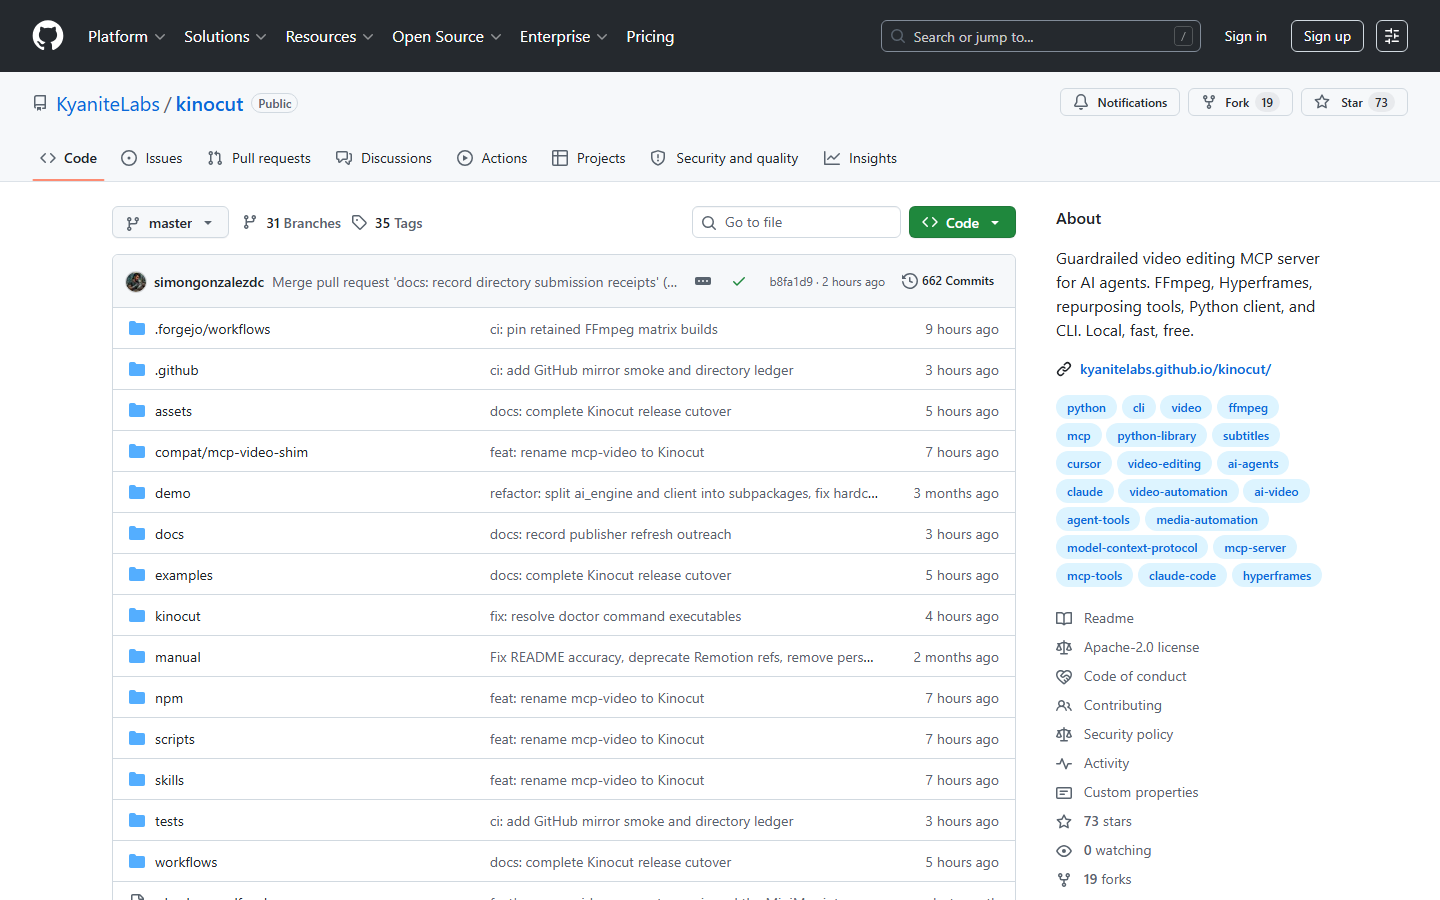Open simongonzalezdc avatar image
This screenshot has height=900, width=1440.
pos(136,282)
